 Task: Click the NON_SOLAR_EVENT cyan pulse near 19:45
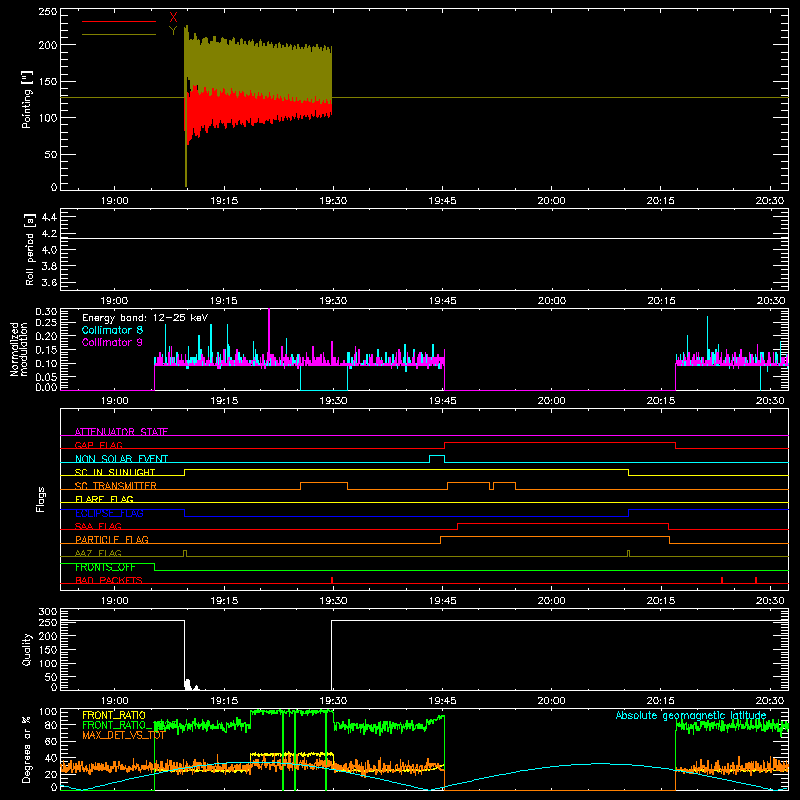tap(437, 458)
